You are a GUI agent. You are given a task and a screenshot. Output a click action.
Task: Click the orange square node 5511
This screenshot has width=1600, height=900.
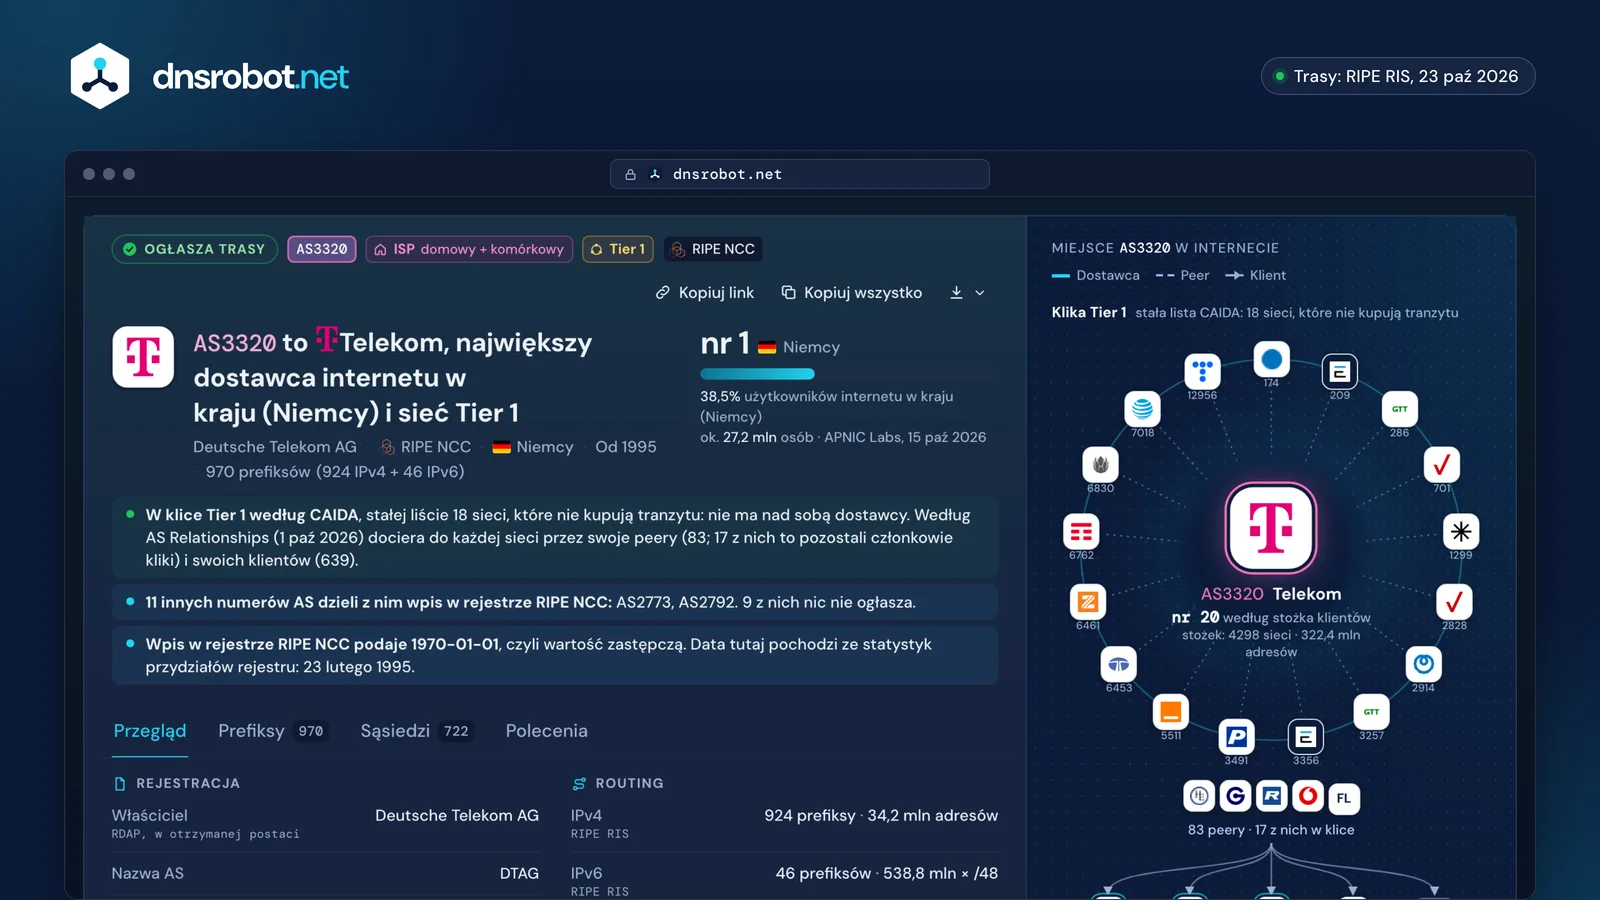(1171, 712)
